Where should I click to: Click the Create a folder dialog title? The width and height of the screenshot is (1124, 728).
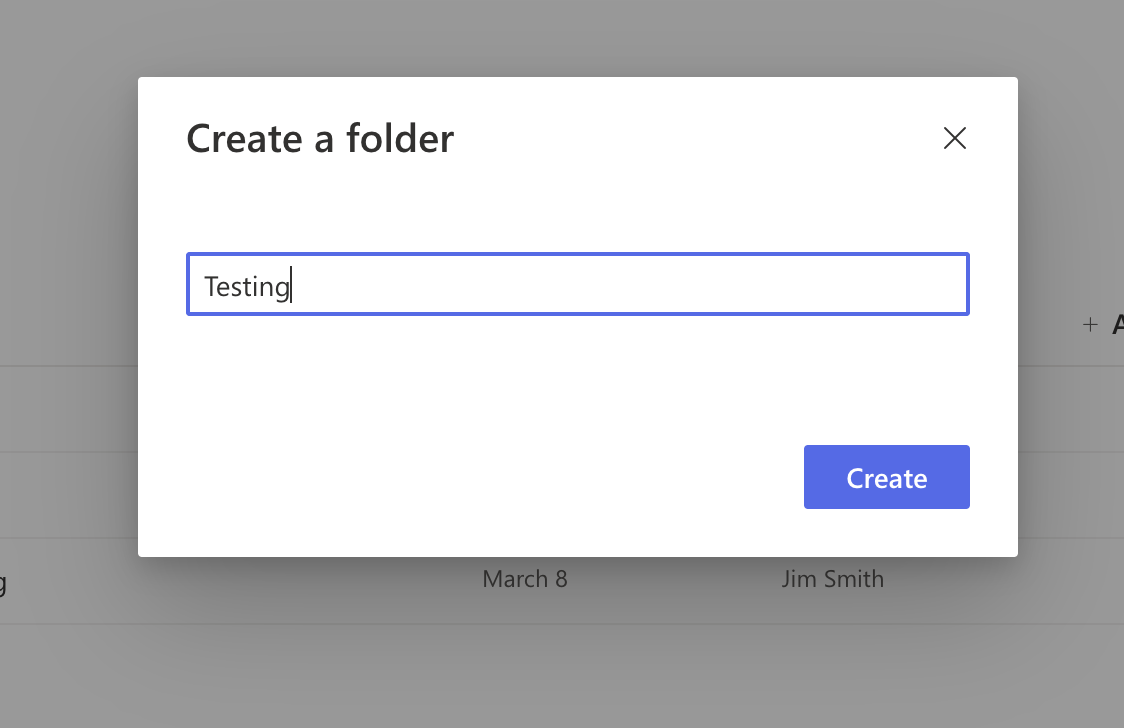coord(319,138)
